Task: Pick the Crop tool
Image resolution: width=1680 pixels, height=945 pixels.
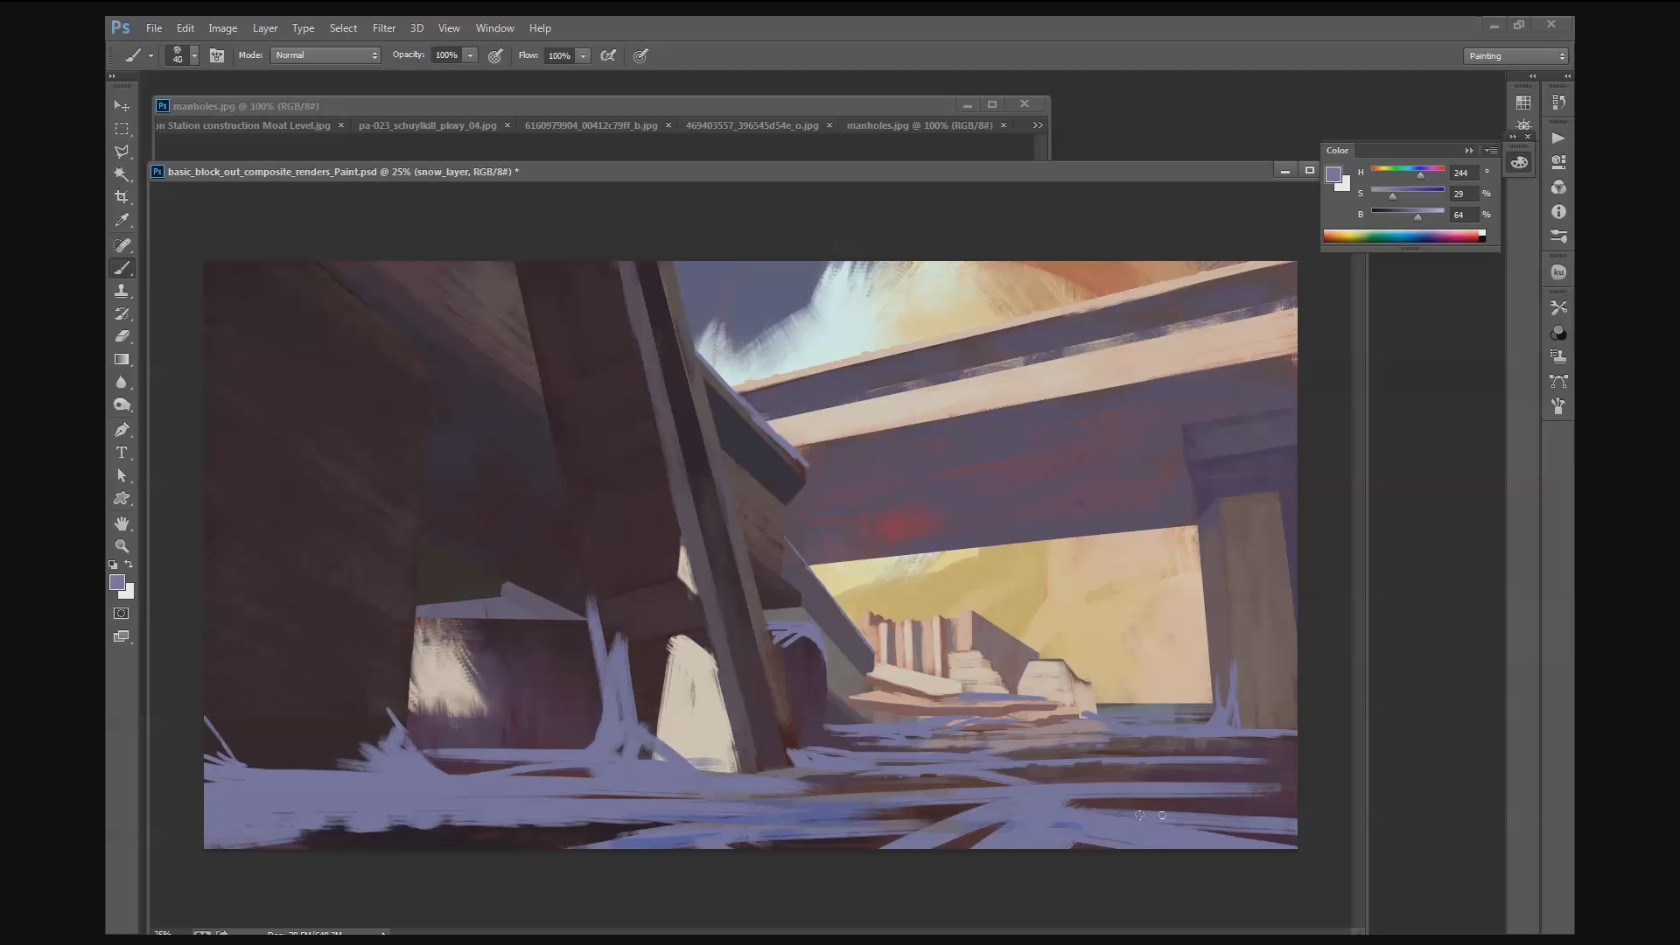Action: tap(122, 197)
